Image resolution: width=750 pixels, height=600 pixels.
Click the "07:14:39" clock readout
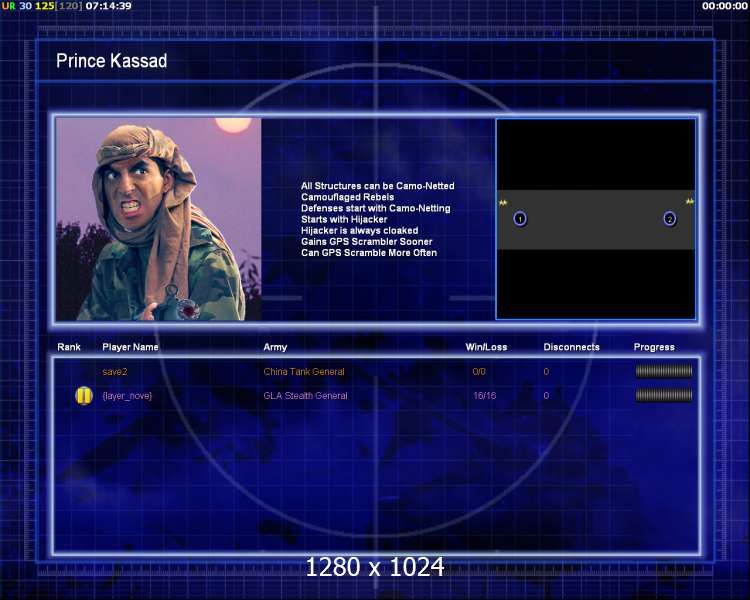(x=109, y=6)
